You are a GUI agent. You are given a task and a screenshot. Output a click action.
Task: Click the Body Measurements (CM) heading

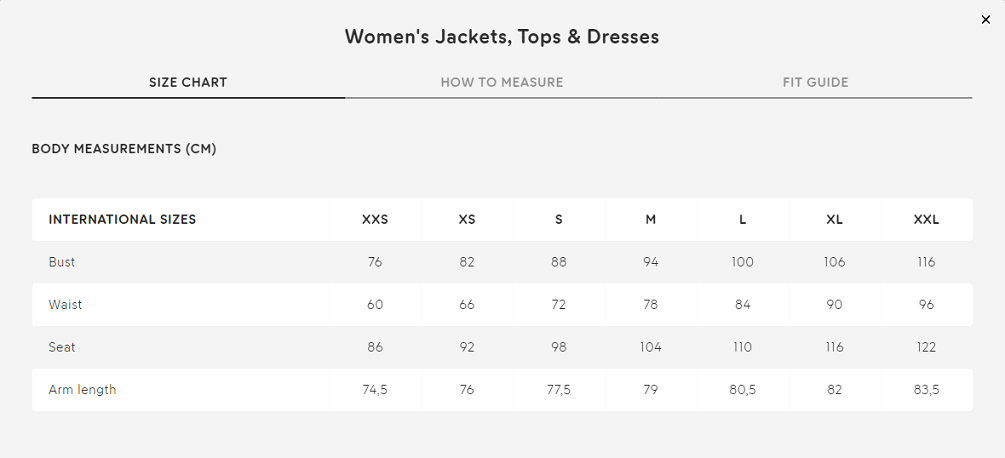point(124,149)
